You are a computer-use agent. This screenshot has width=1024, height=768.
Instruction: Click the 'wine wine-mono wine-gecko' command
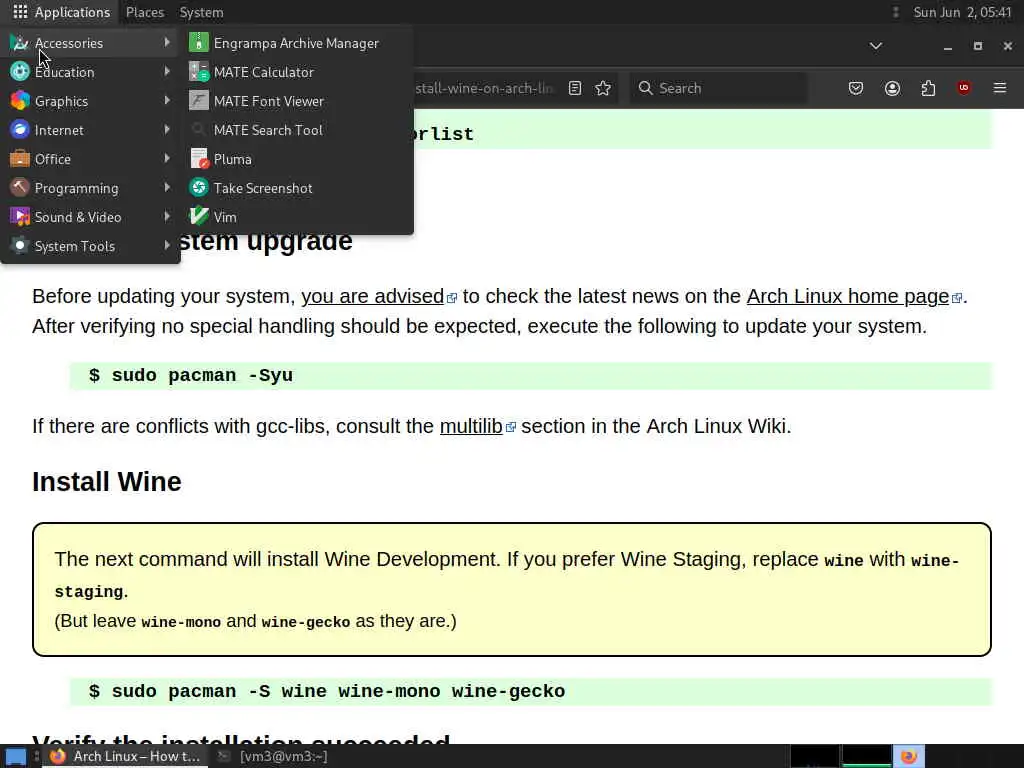pos(423,692)
